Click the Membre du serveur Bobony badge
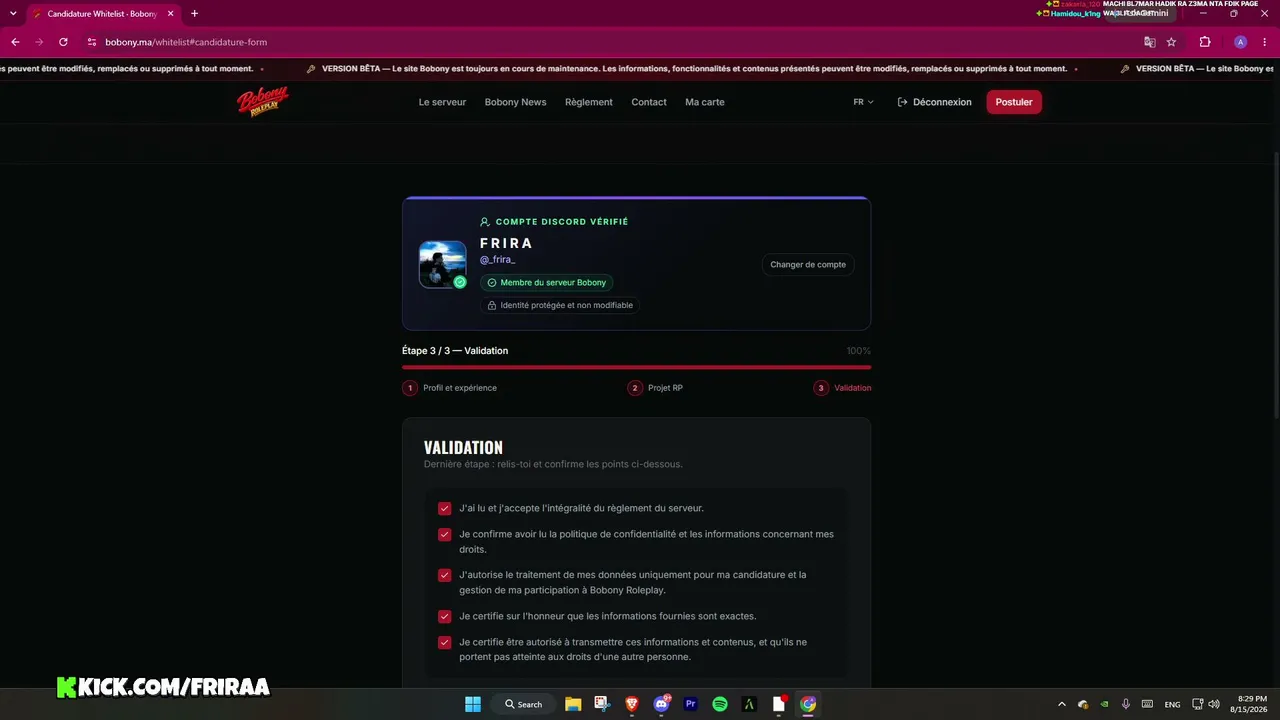 (546, 283)
